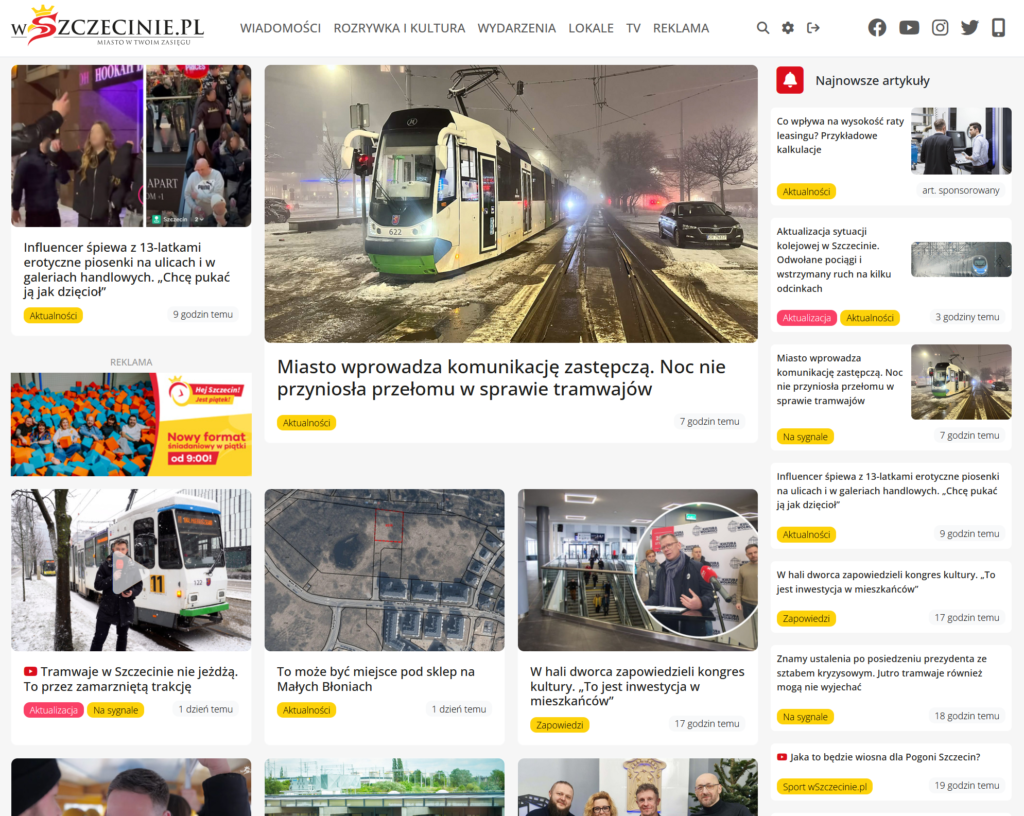Go to wSzczecinie.pl home logo
Image resolution: width=1024 pixels, height=816 pixels.
107,27
